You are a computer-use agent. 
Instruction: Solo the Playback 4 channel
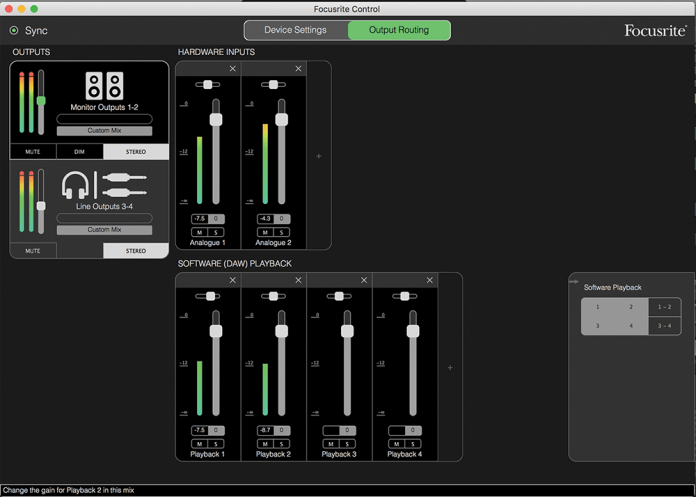(x=413, y=444)
